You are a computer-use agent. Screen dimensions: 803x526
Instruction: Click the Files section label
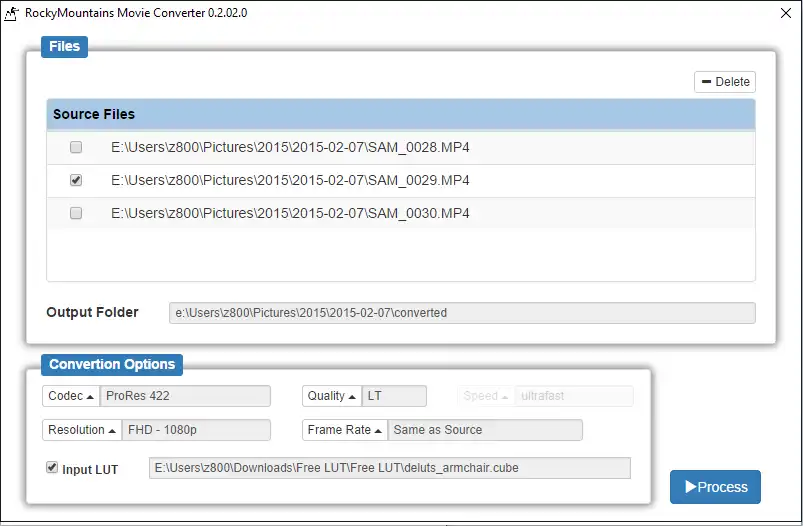click(x=65, y=47)
